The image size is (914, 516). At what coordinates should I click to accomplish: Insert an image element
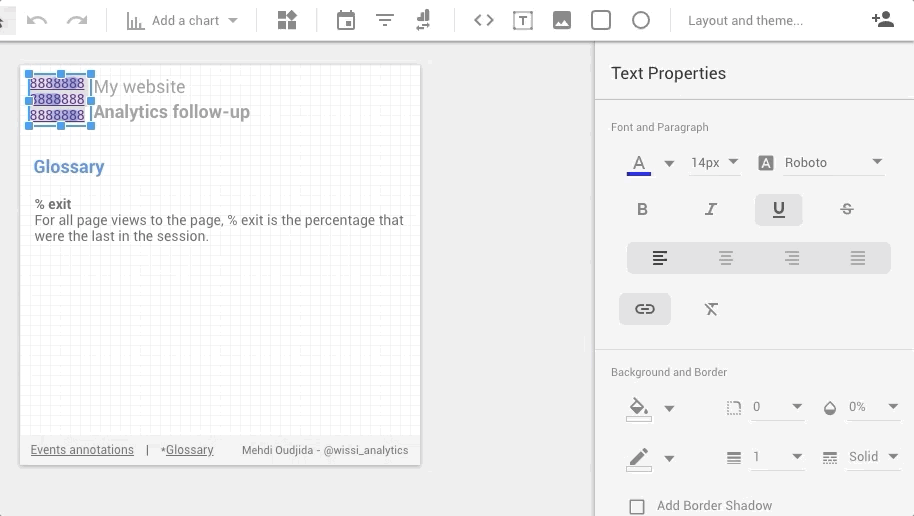coord(562,20)
